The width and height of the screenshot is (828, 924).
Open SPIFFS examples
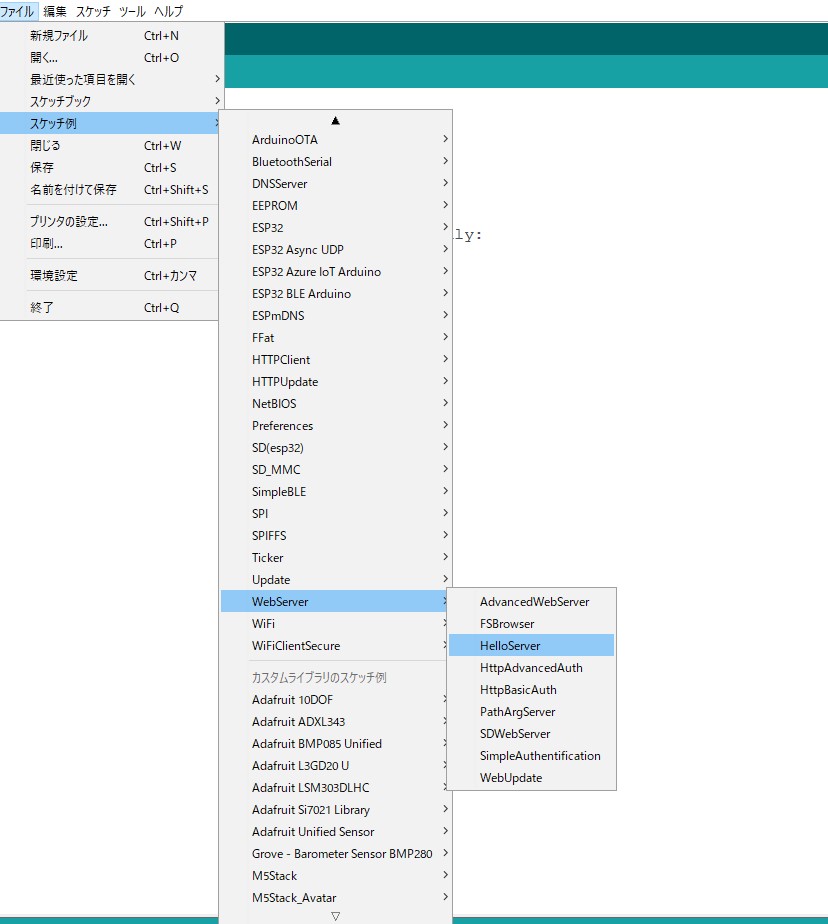(335, 536)
